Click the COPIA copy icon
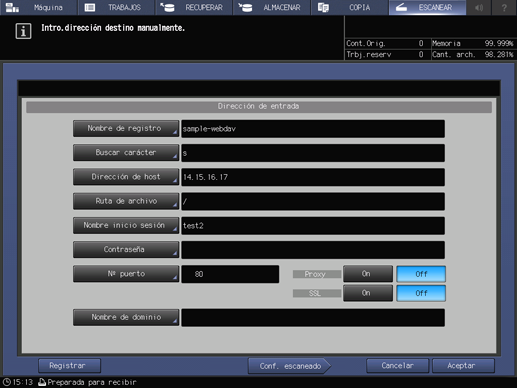Viewport: 517px width, 388px height. click(323, 7)
